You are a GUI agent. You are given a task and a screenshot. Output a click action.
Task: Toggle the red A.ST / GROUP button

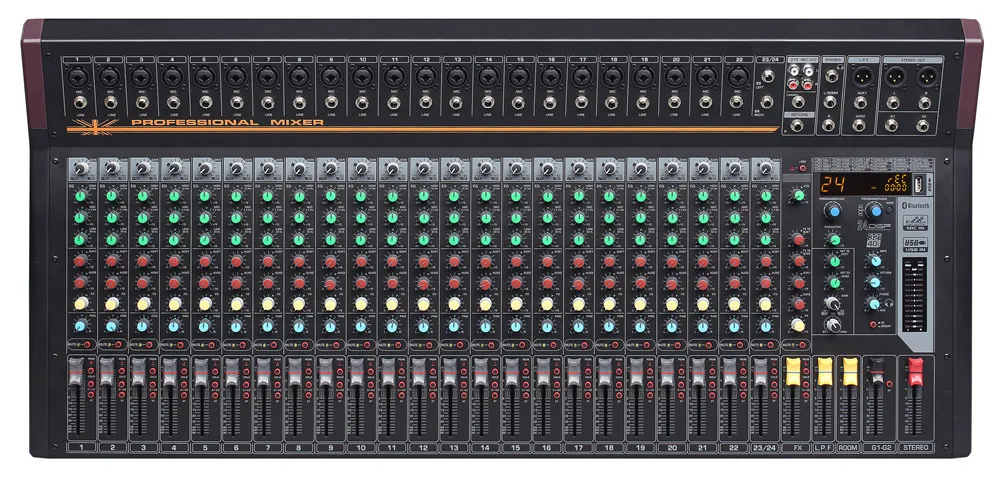click(x=873, y=324)
